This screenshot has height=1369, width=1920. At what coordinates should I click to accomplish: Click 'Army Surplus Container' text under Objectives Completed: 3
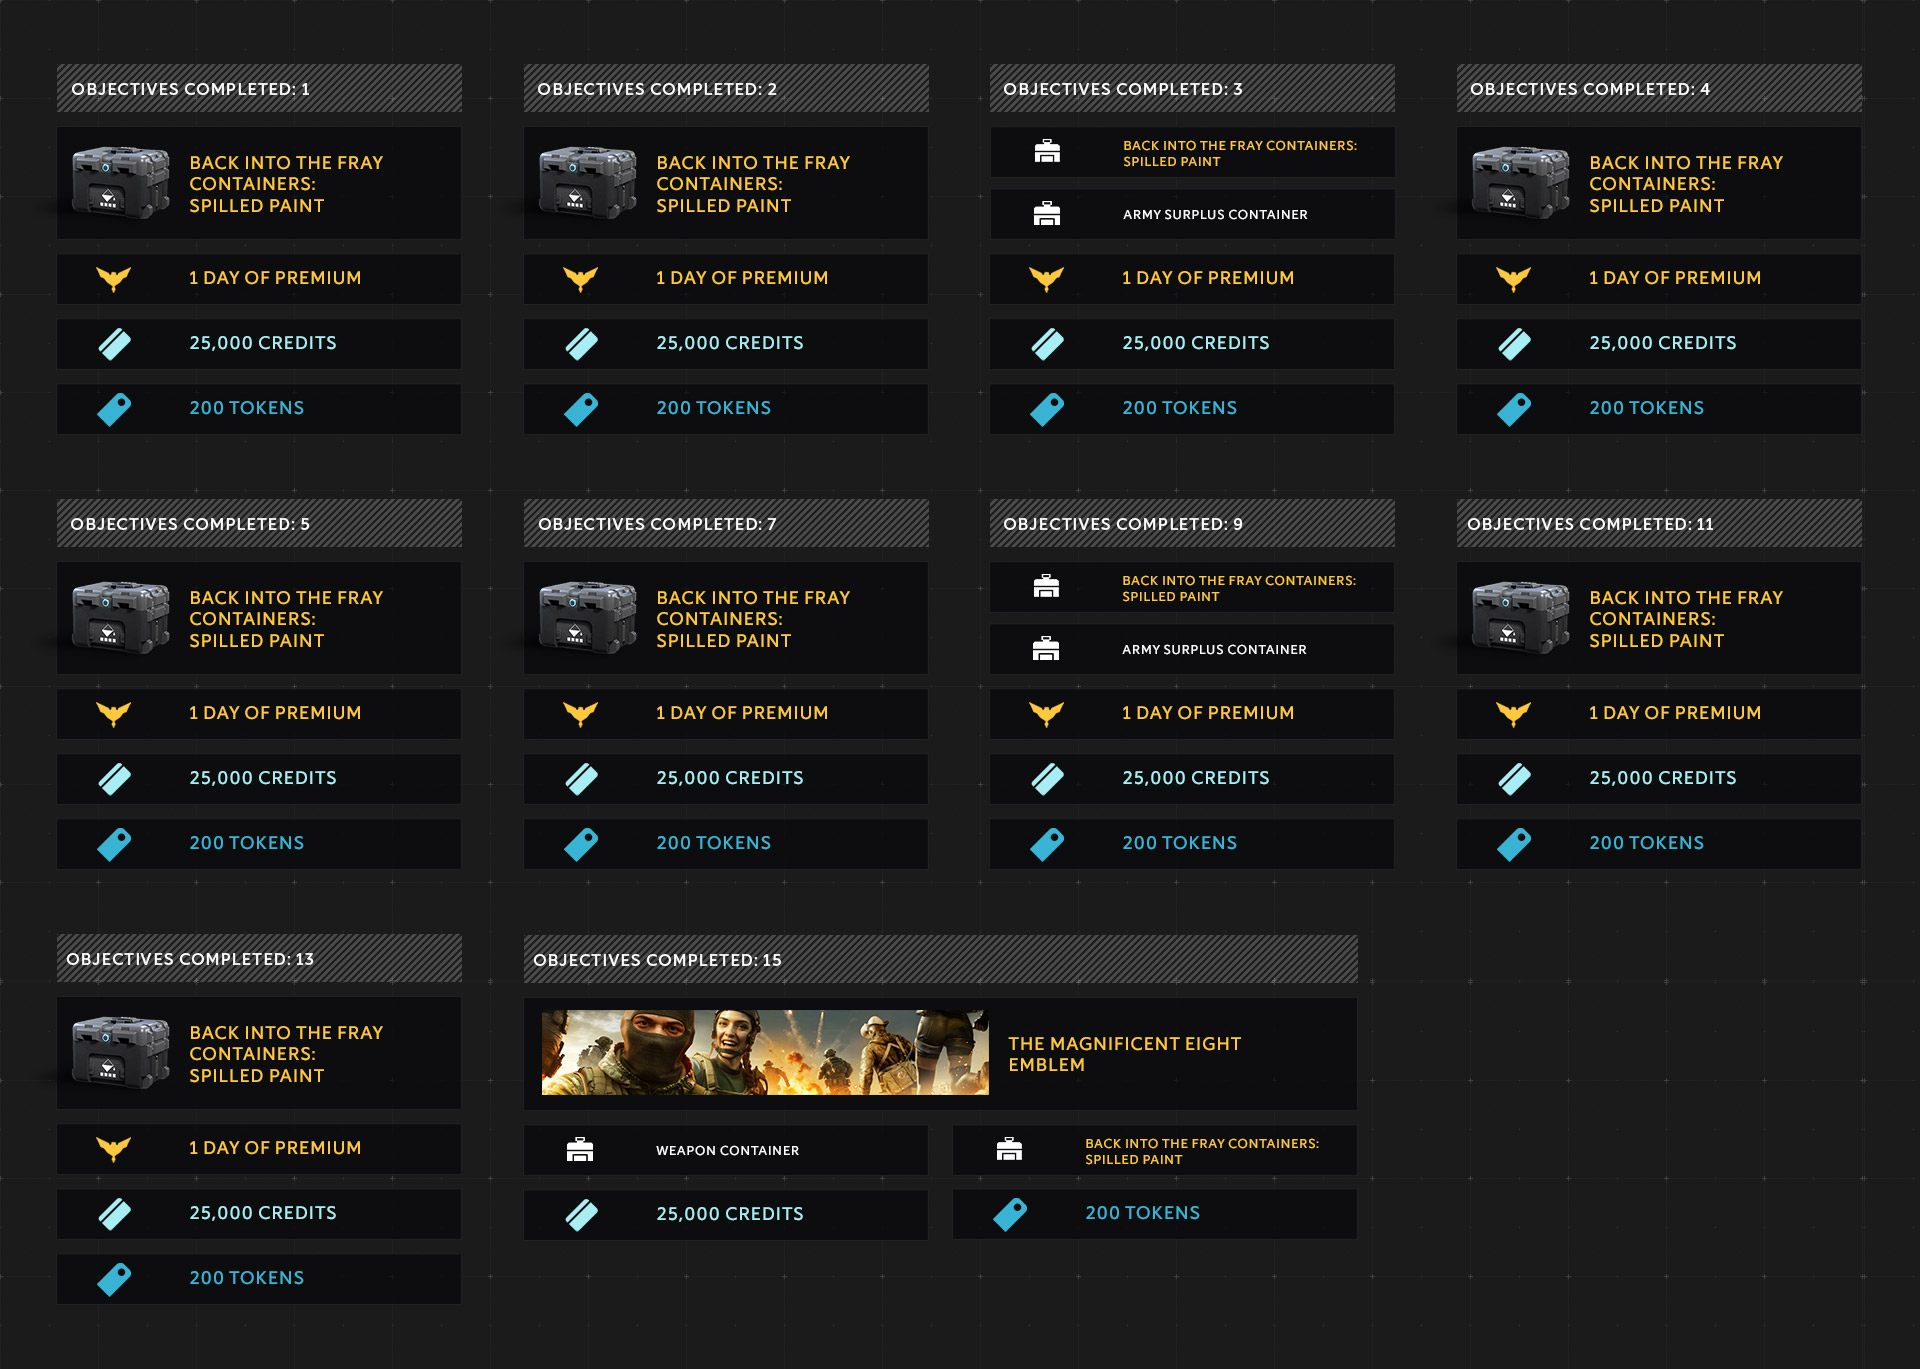pos(1215,214)
